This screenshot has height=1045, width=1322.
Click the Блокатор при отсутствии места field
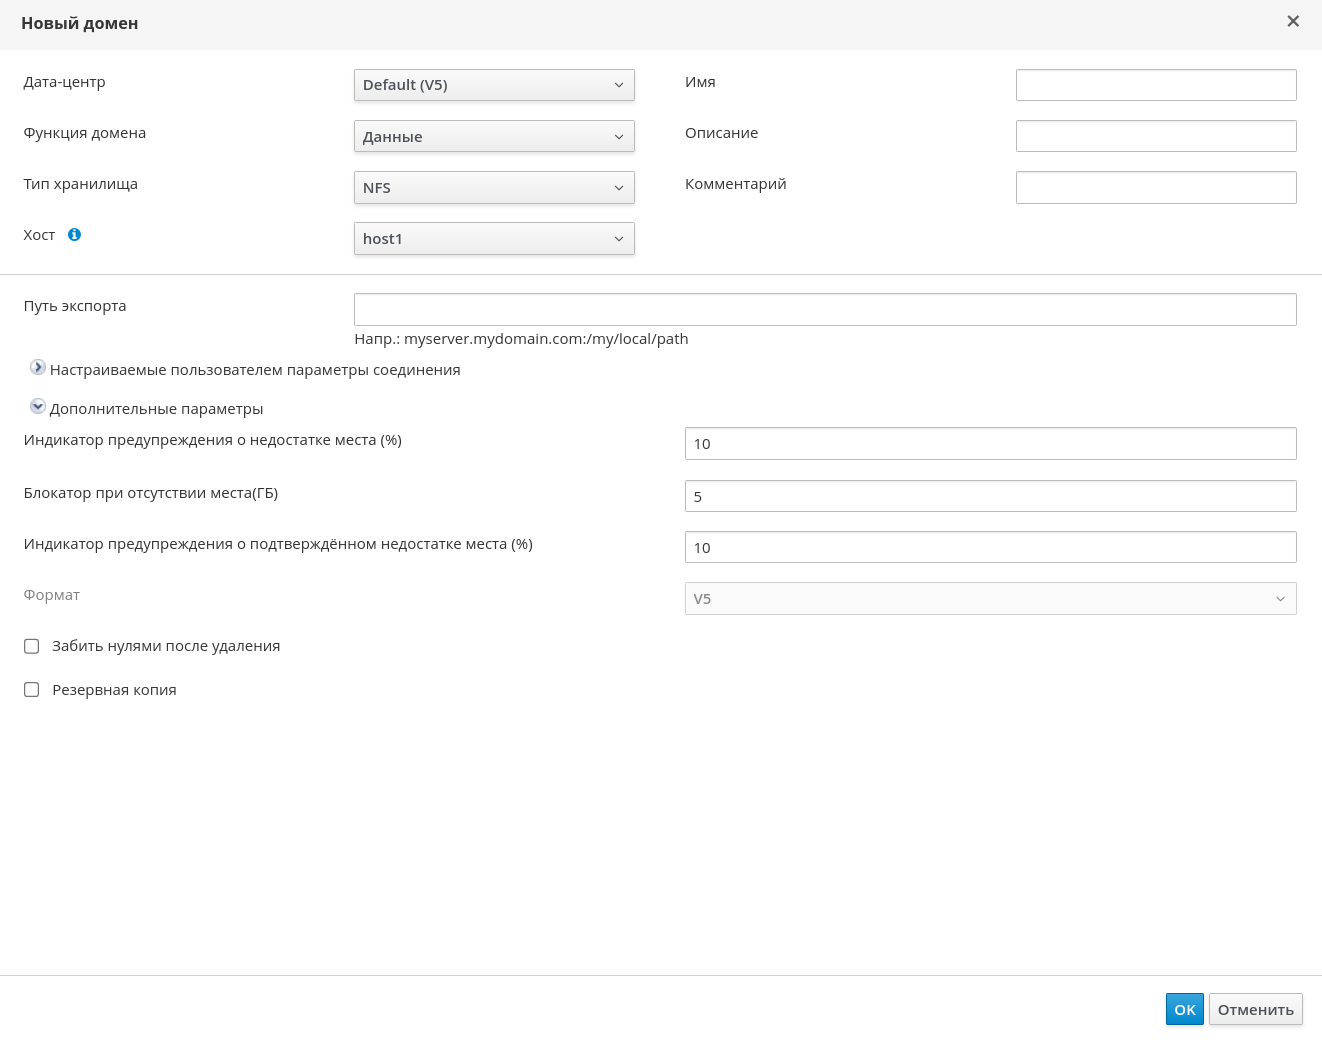point(990,496)
